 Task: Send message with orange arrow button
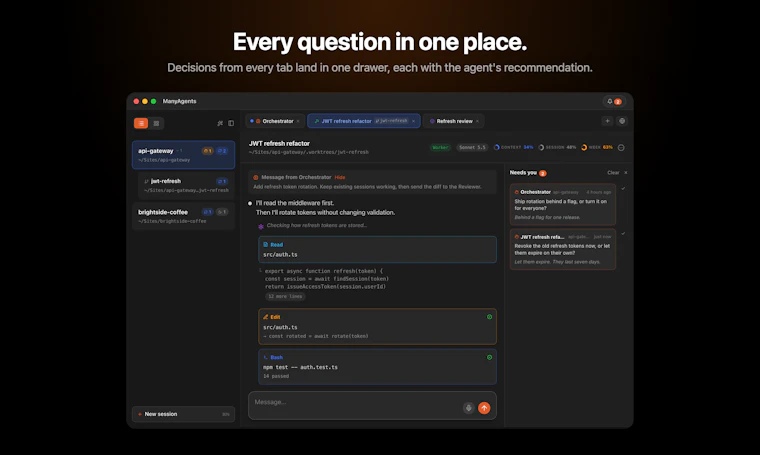click(484, 408)
